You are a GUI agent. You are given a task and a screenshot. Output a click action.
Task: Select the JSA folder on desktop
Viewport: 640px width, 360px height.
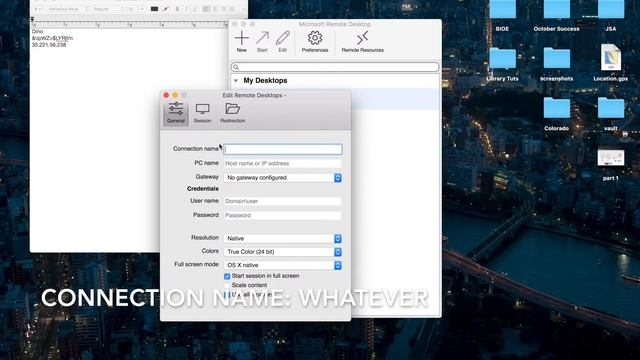point(611,10)
